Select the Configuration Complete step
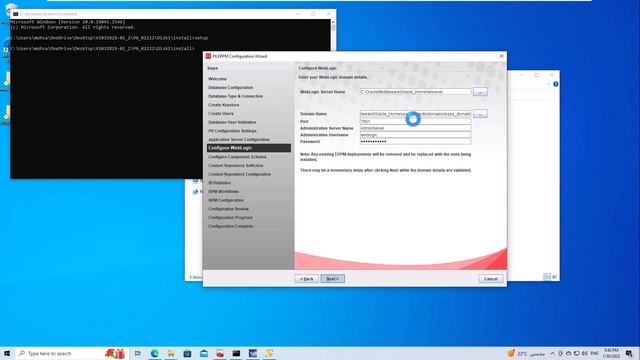The image size is (640, 360). click(x=231, y=226)
